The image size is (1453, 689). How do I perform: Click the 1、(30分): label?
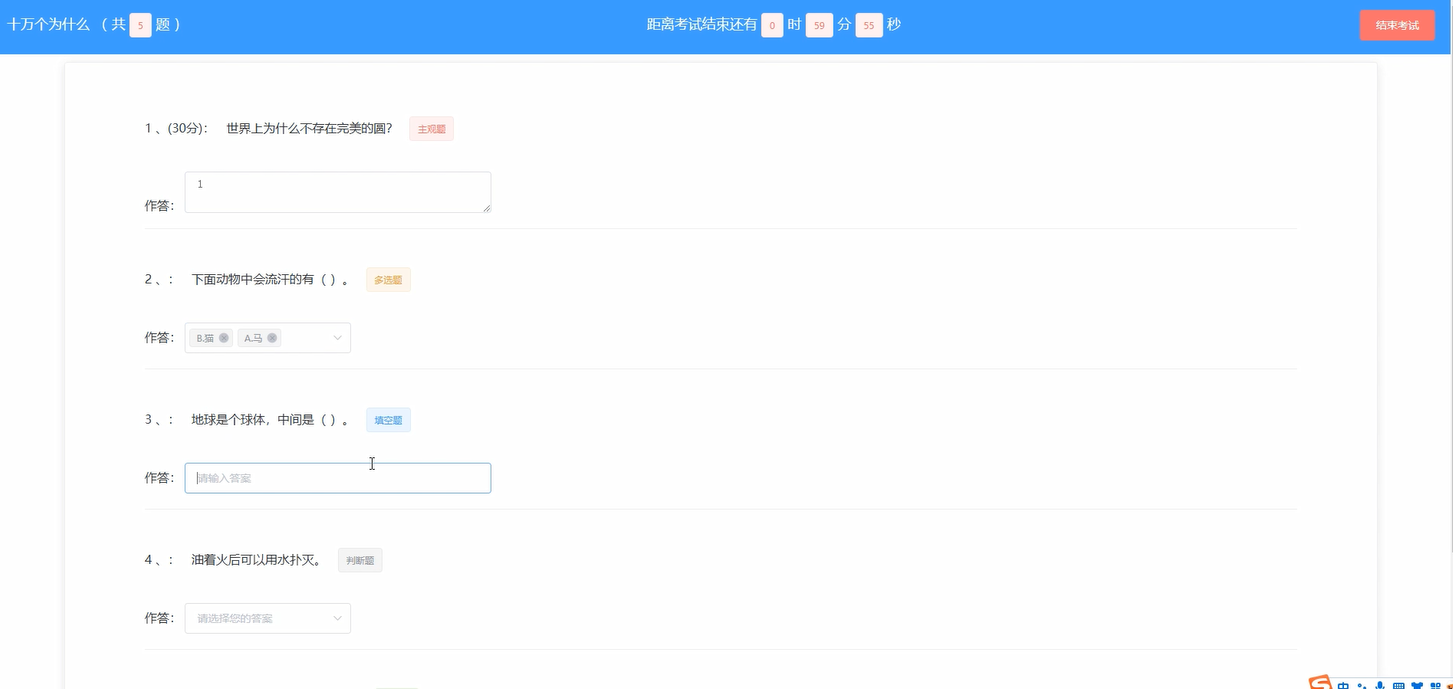[x=176, y=128]
